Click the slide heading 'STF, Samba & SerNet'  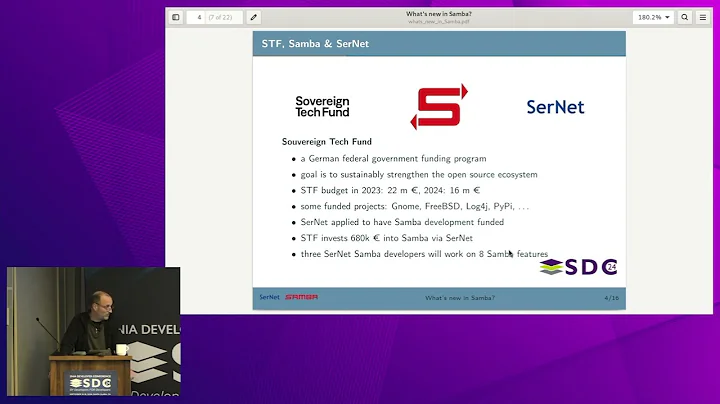click(x=315, y=44)
